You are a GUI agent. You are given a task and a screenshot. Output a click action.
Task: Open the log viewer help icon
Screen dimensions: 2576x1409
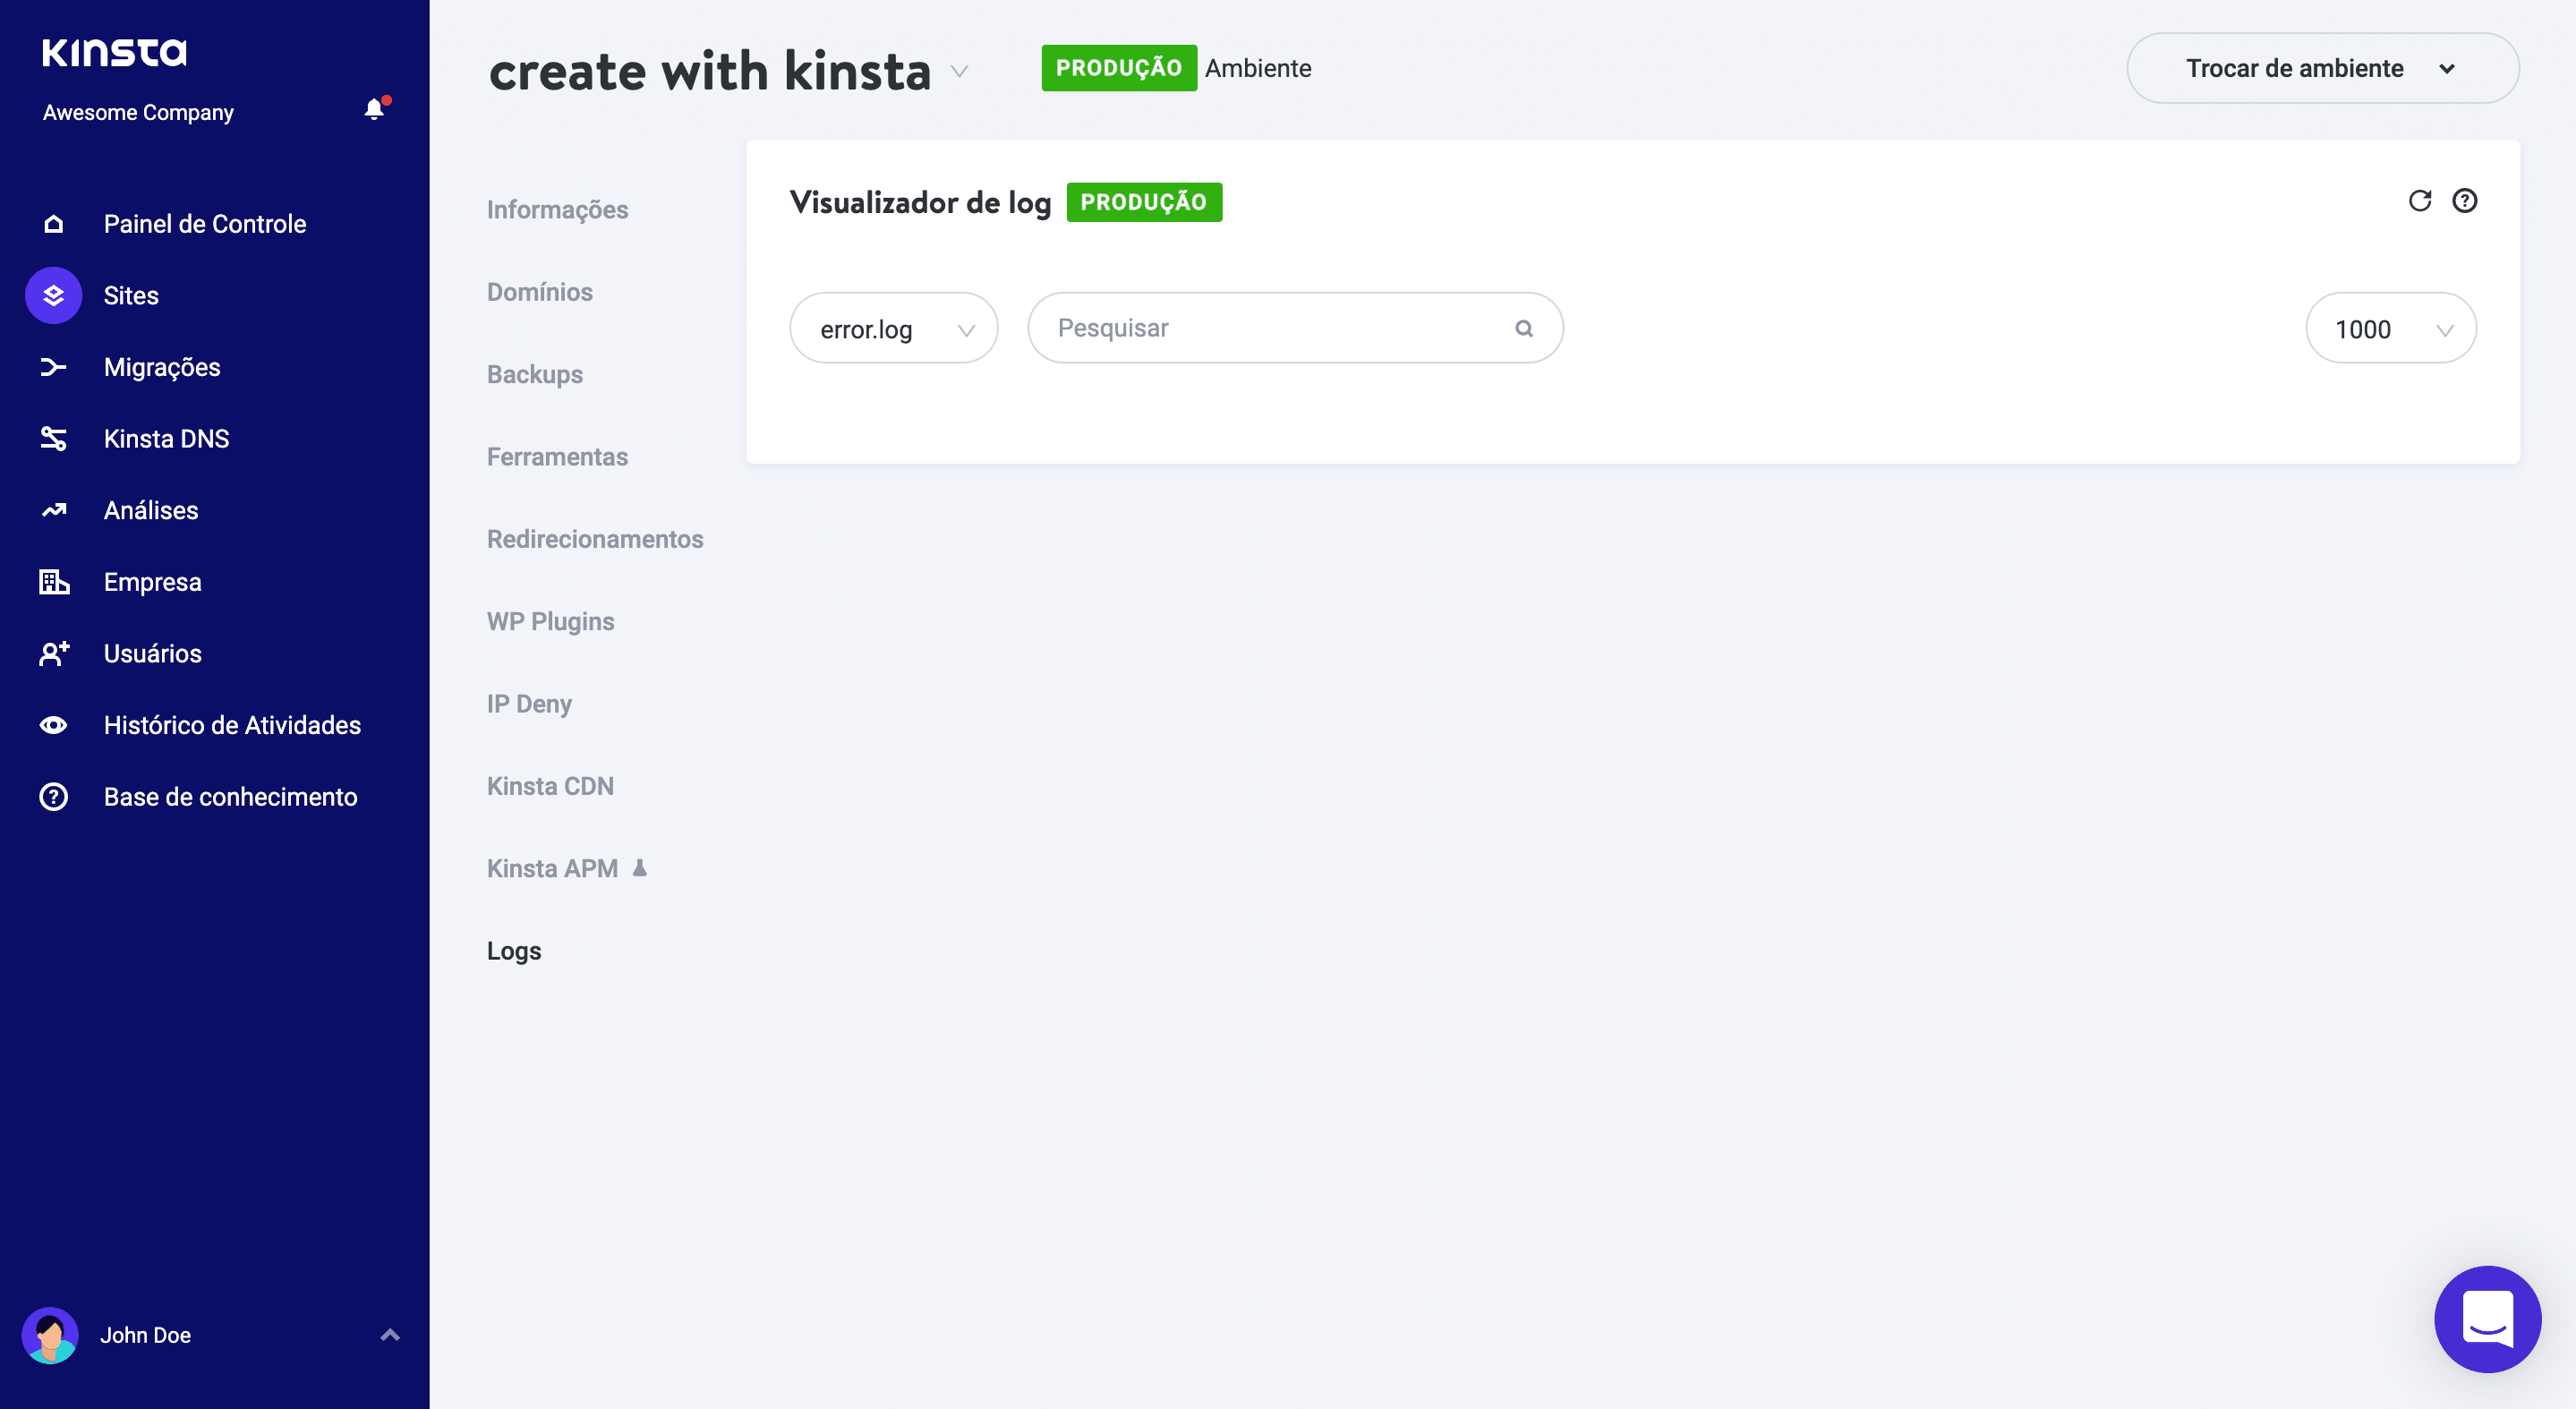(x=2464, y=201)
